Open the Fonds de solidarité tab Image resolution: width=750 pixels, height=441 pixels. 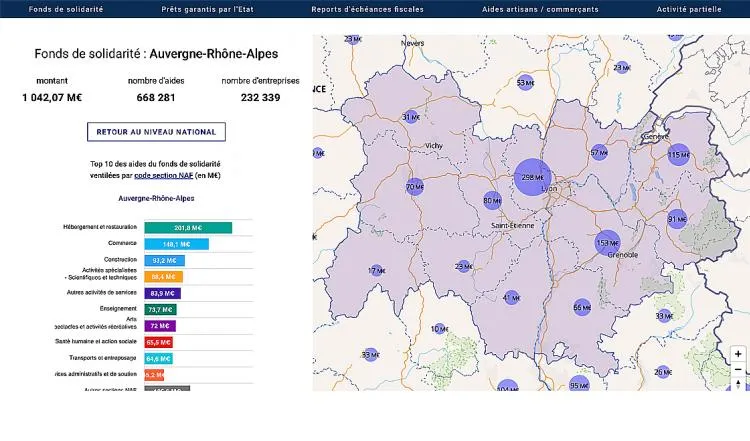(x=66, y=9)
